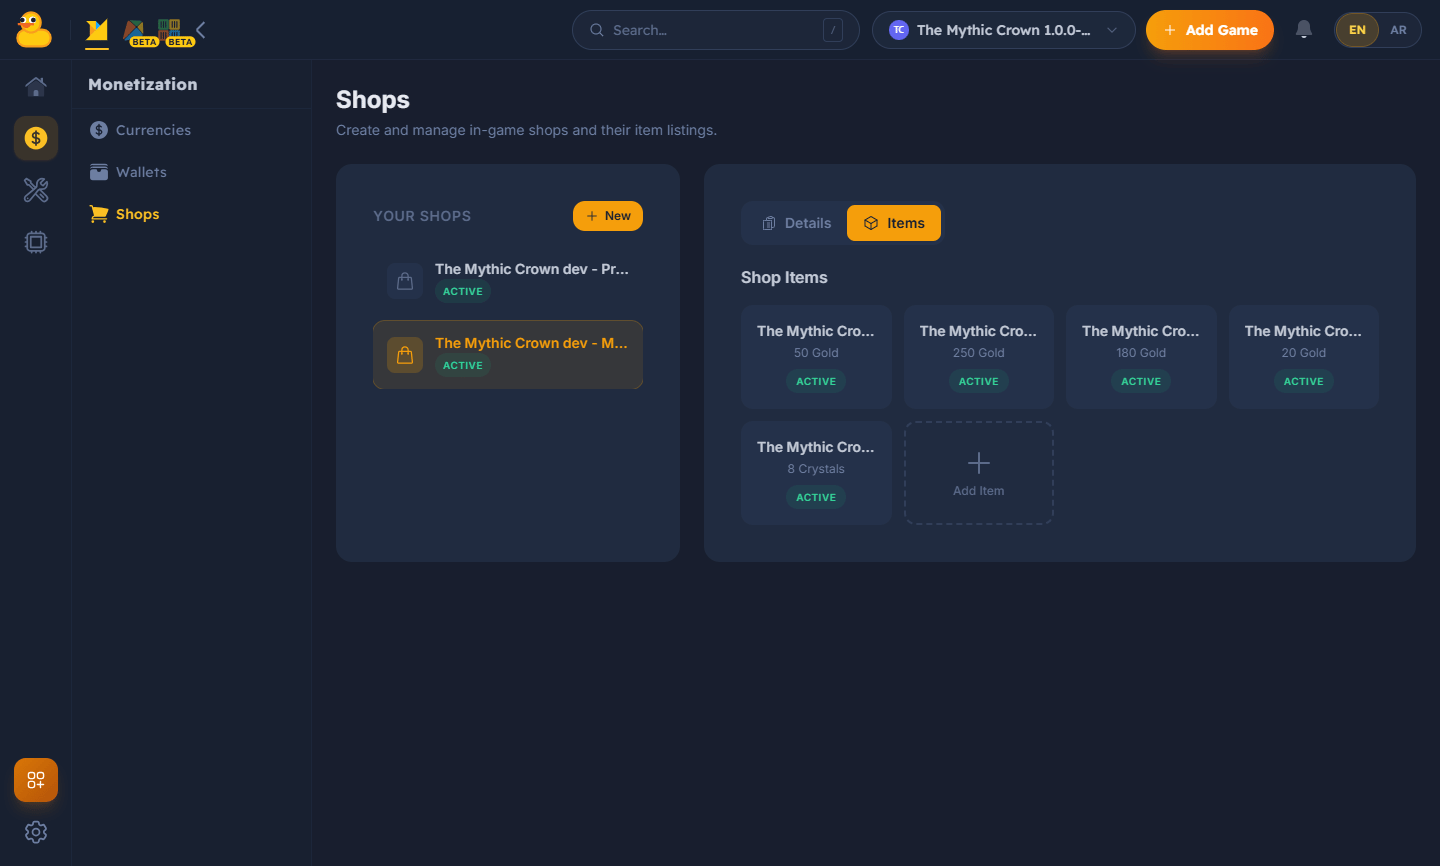Screen dimensions: 1440x866
Task: Create a New shop
Action: coord(608,216)
